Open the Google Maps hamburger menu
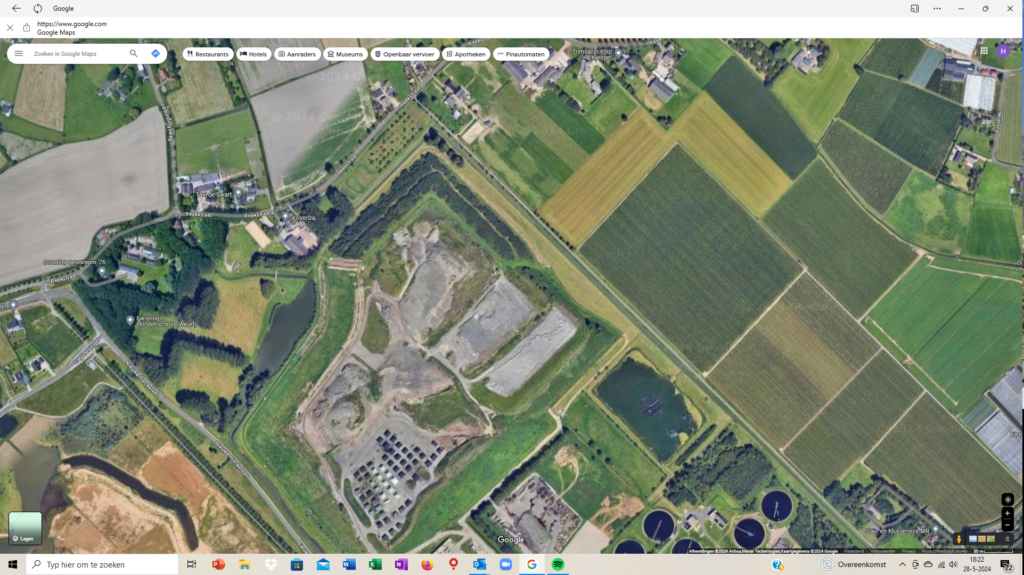The image size is (1024, 575). (18, 53)
